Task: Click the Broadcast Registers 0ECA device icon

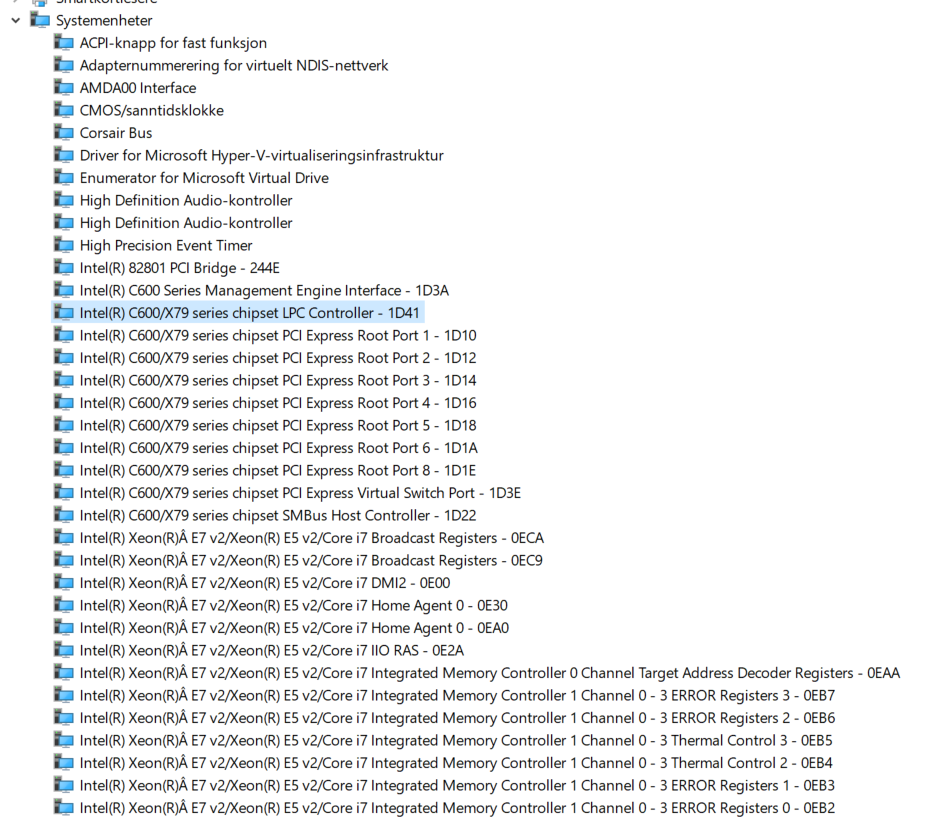Action: (64, 537)
